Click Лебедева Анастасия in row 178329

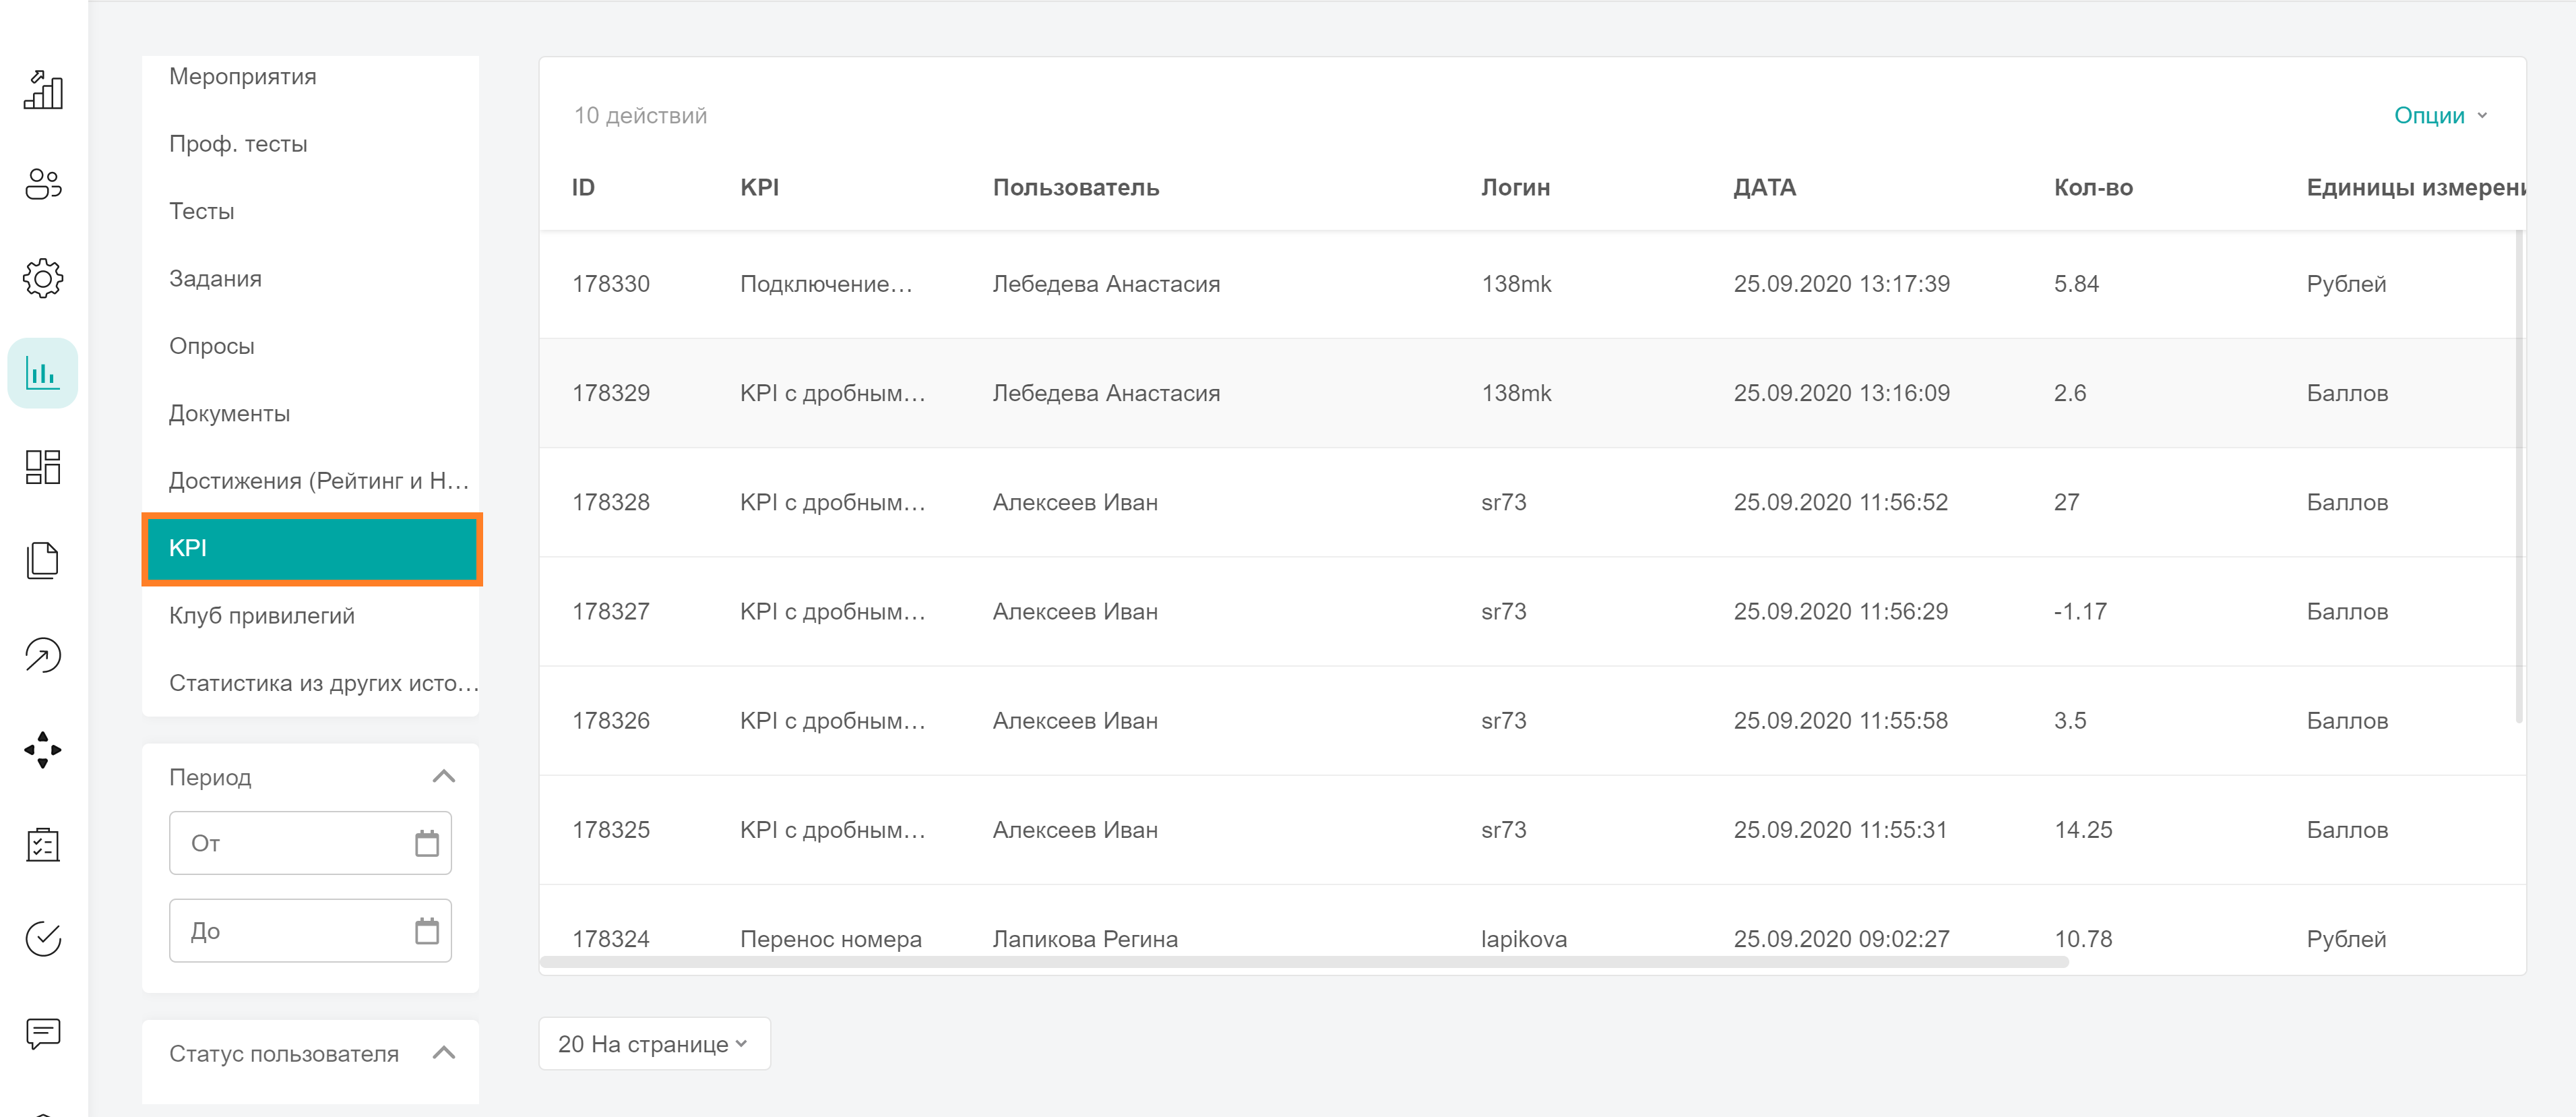pos(1106,393)
